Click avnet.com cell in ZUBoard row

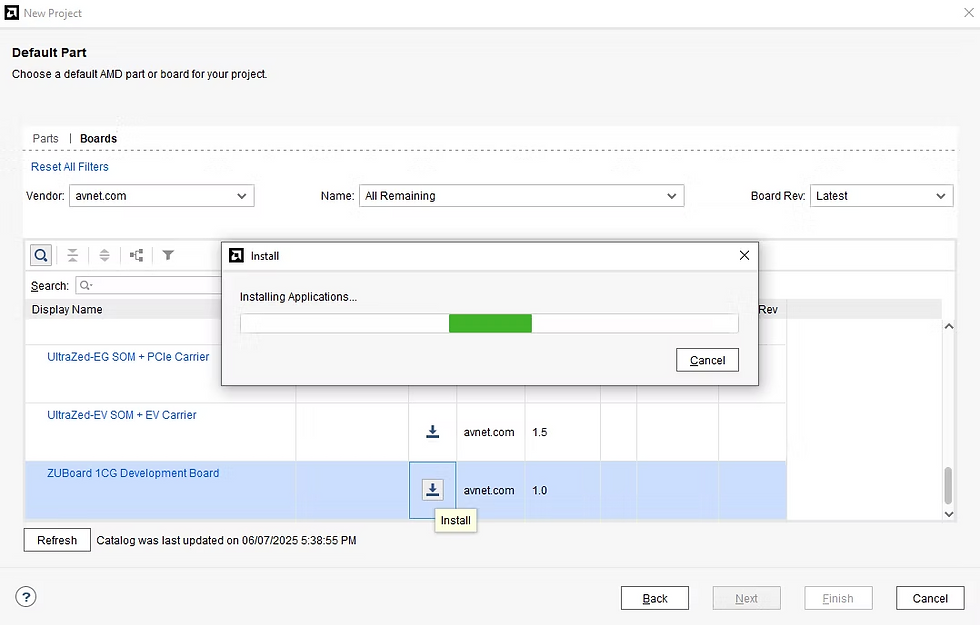click(489, 490)
